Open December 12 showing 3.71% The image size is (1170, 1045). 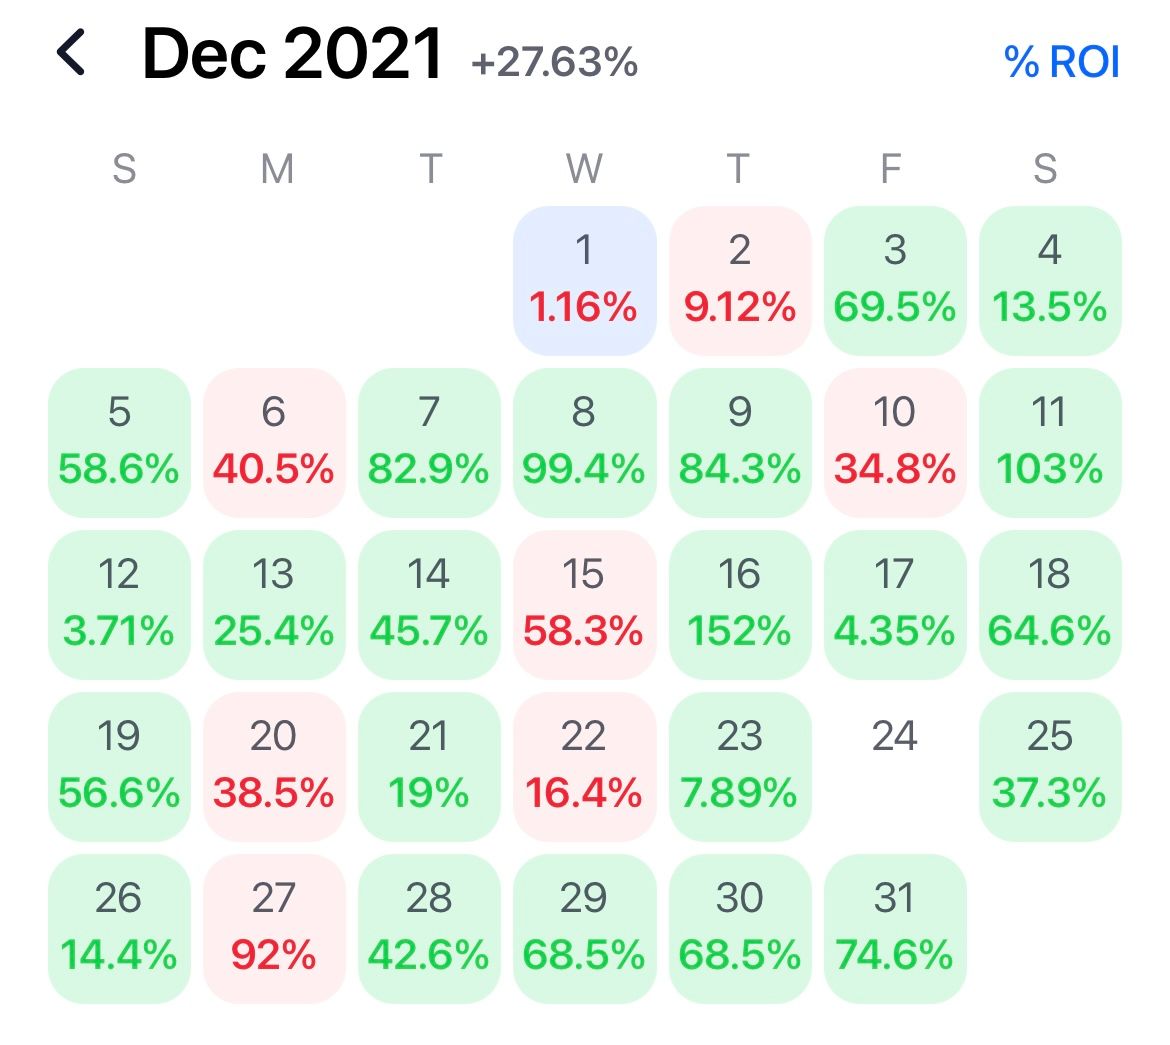tap(119, 605)
